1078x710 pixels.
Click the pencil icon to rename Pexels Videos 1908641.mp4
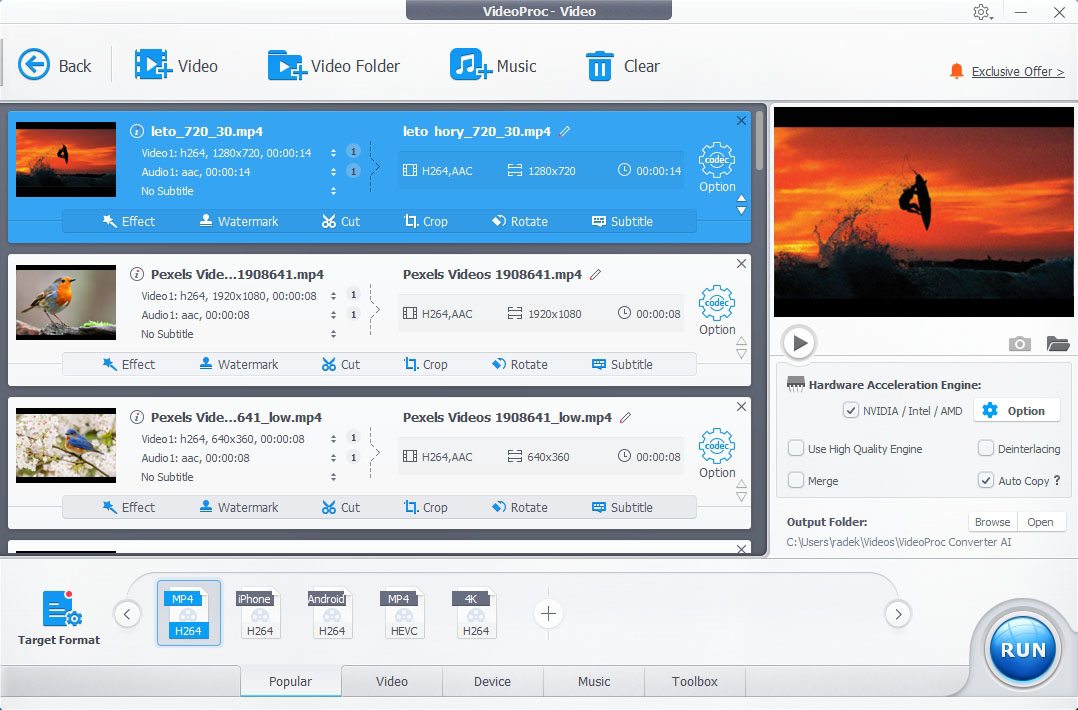(x=596, y=274)
